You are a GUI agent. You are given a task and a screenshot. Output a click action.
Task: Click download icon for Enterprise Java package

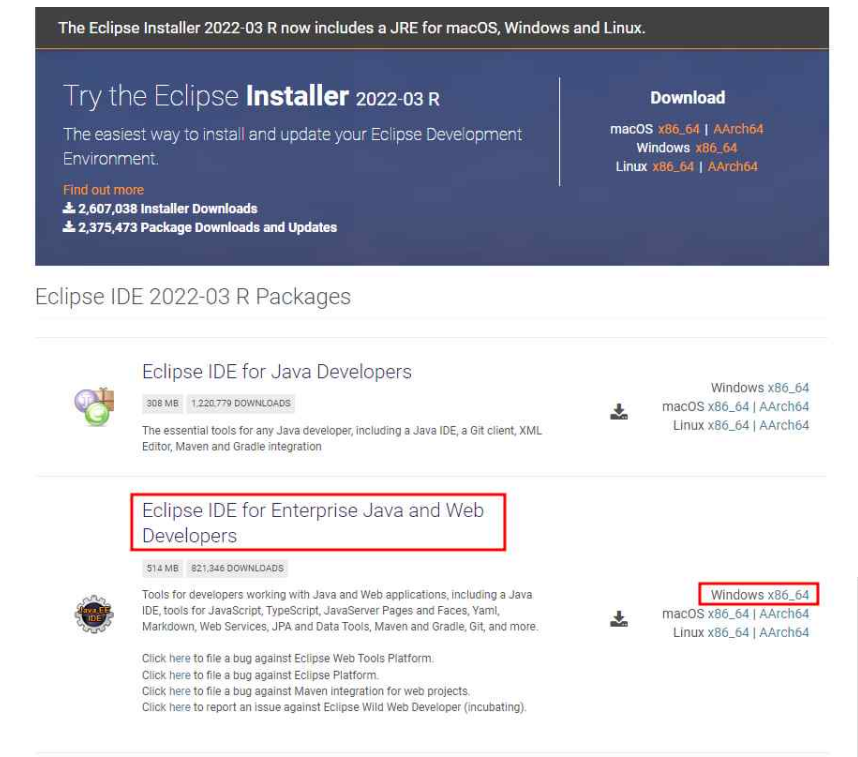[x=619, y=619]
